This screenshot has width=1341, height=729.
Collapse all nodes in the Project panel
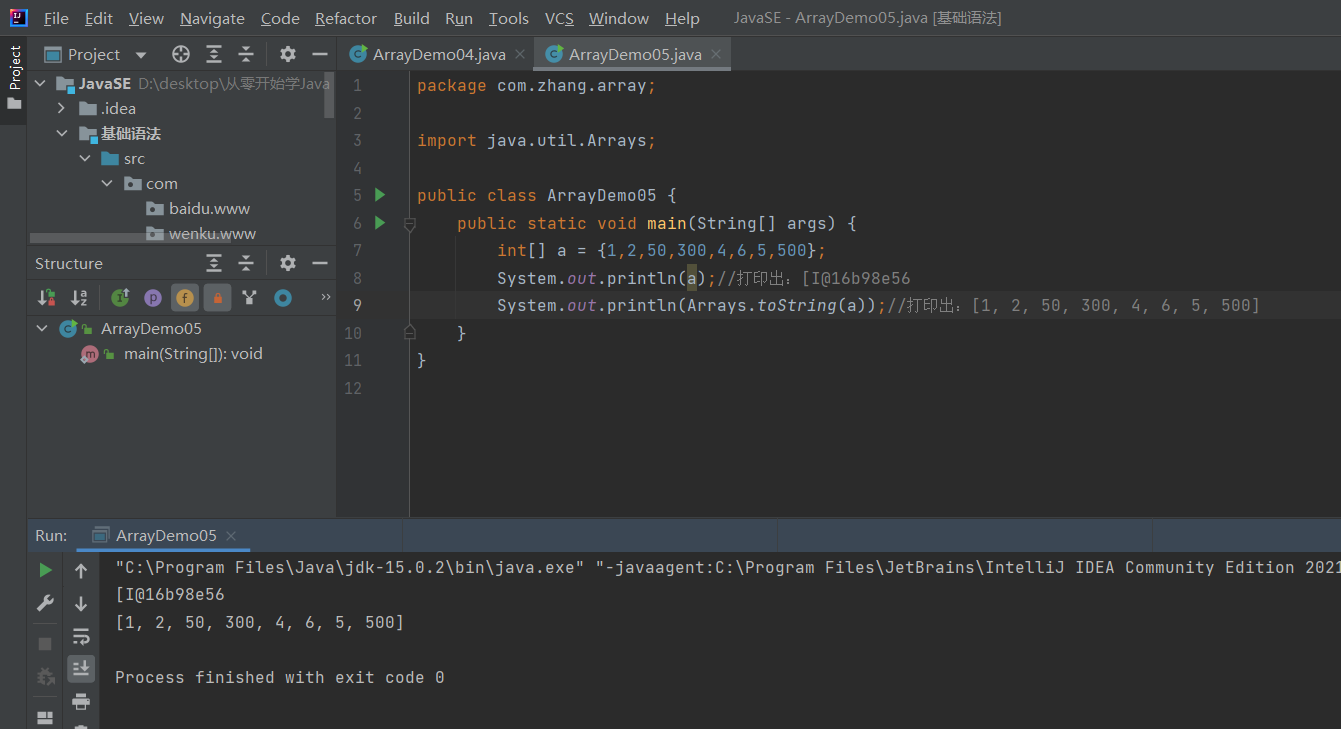click(246, 54)
